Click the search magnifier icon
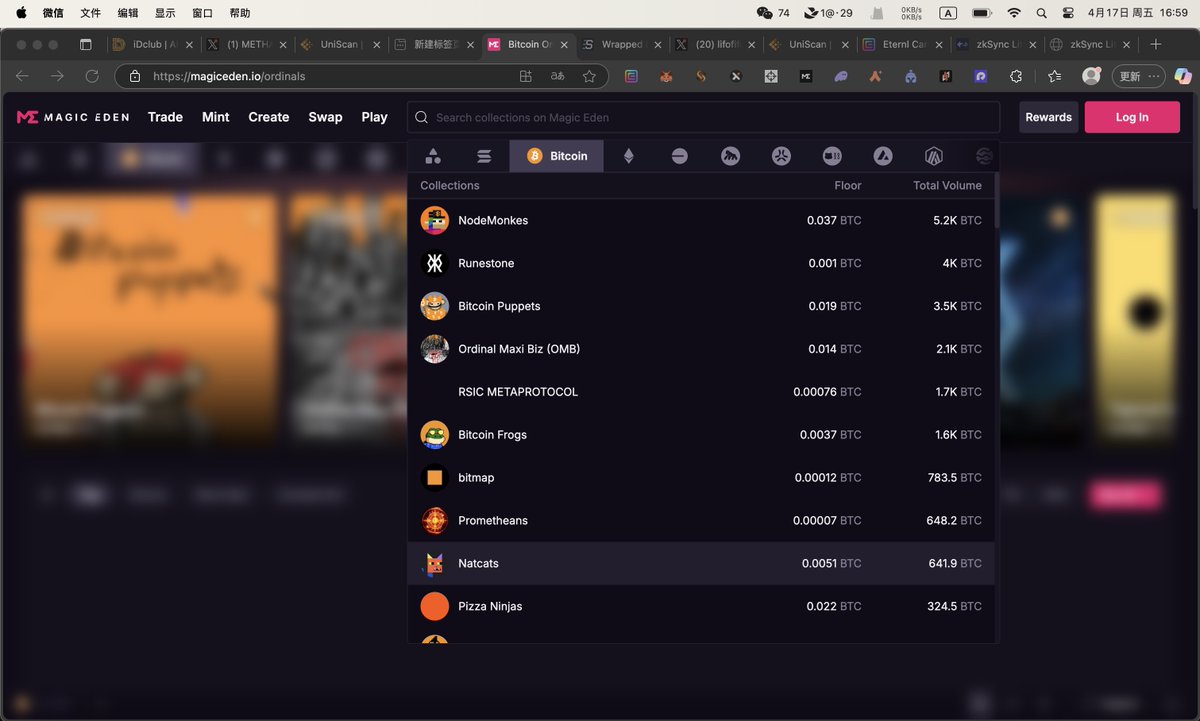Viewport: 1200px width, 721px height. coord(422,117)
